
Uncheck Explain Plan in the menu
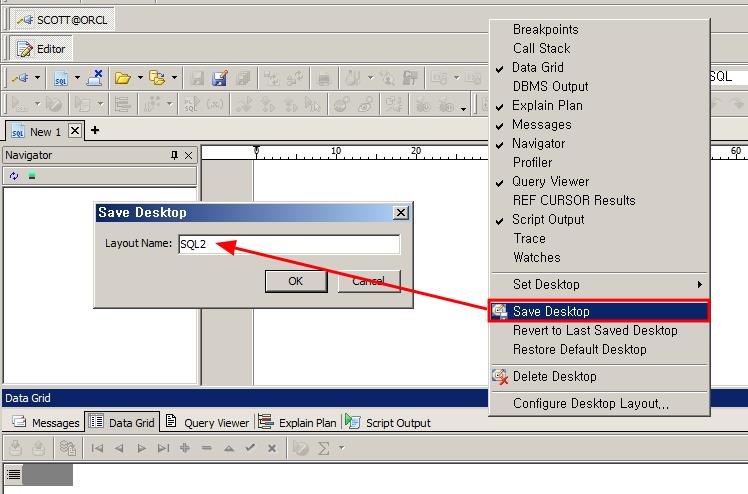pos(546,105)
